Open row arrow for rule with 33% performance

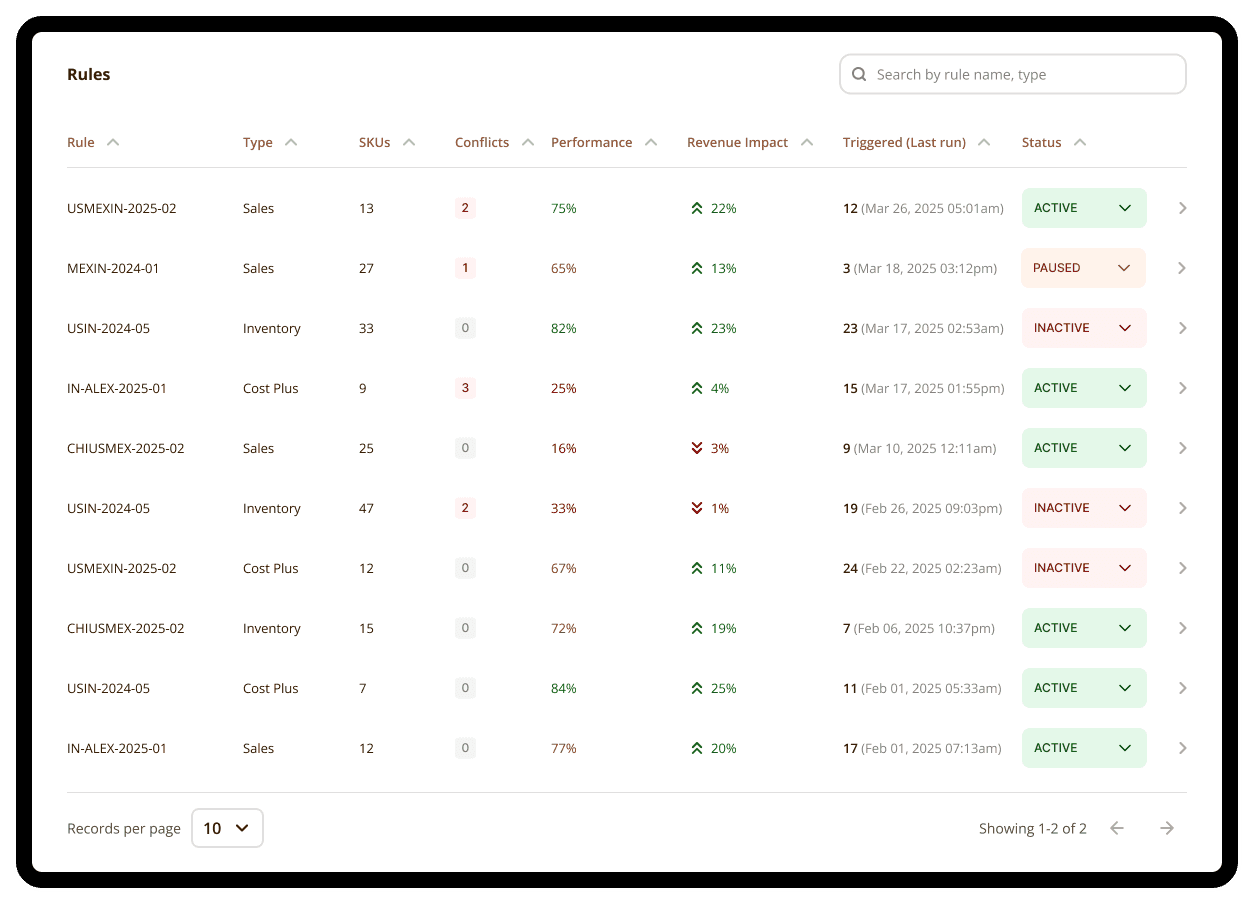coord(1182,508)
